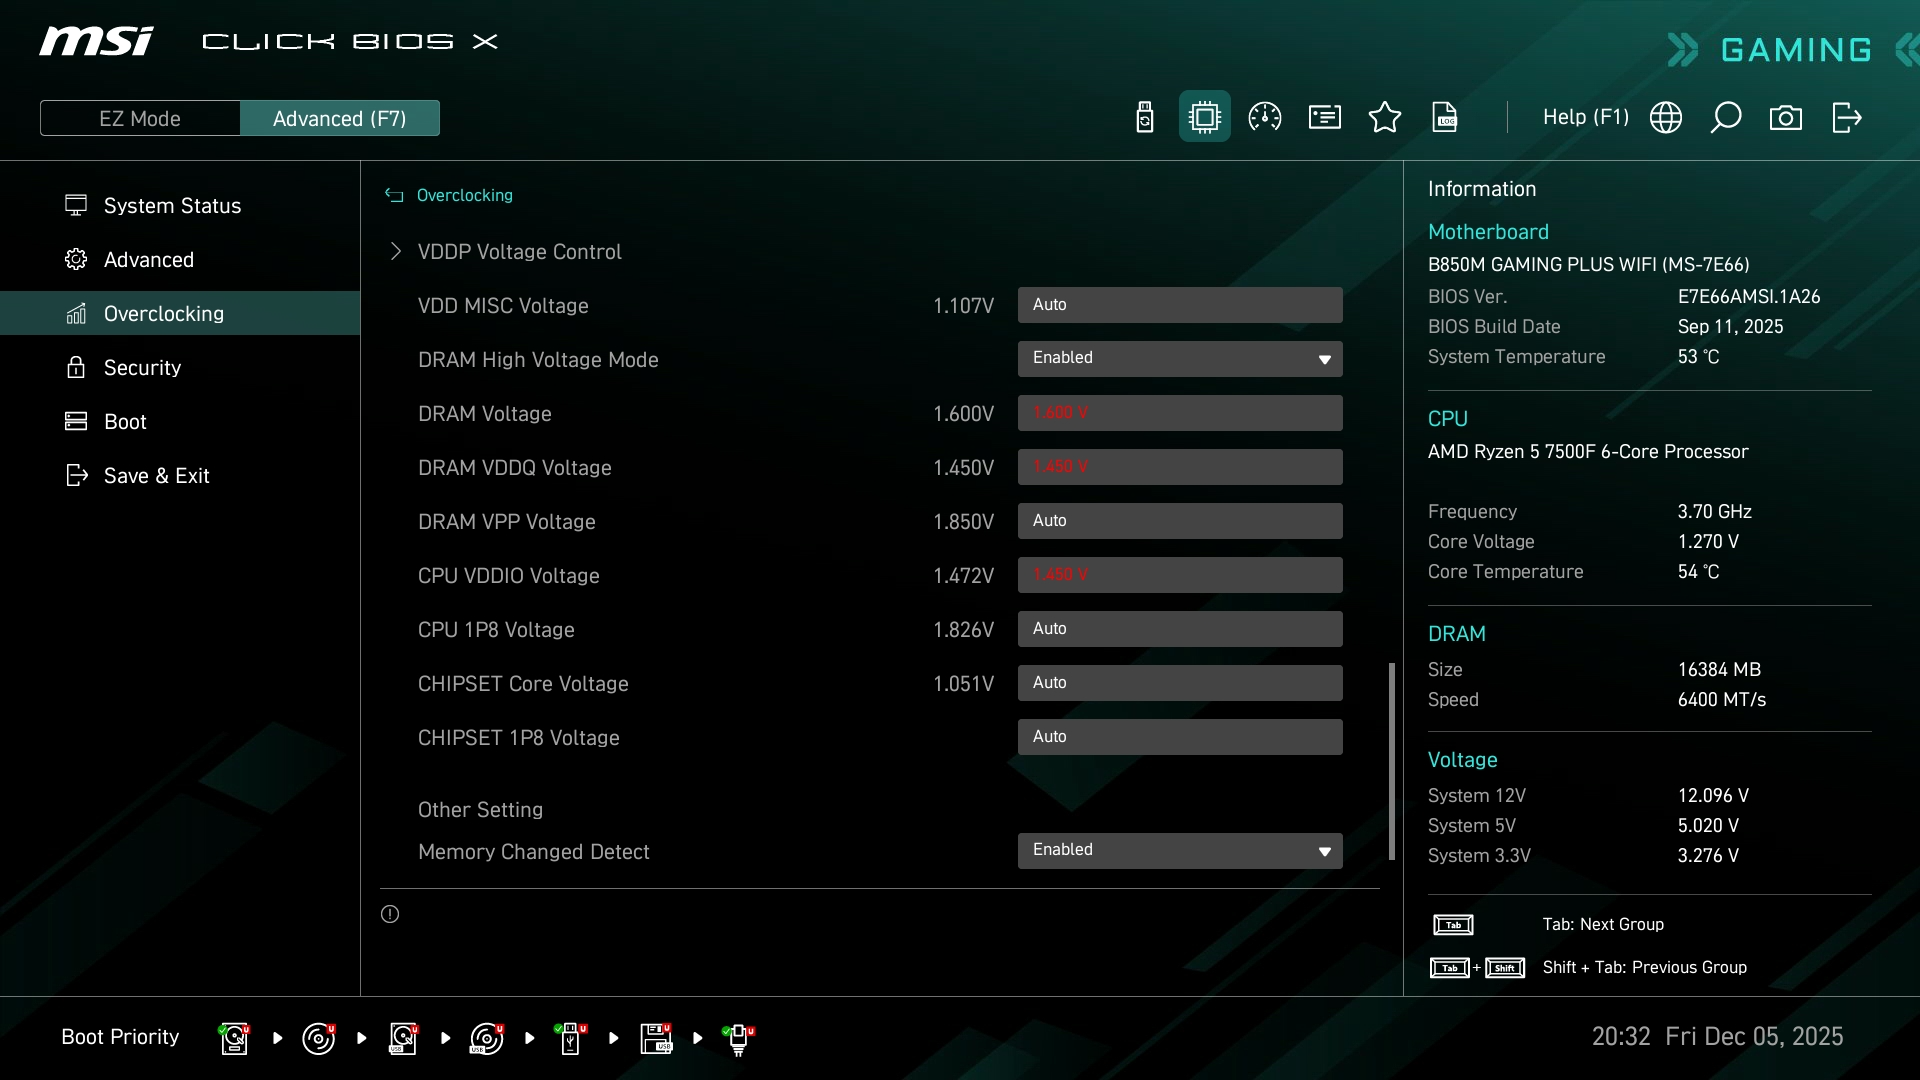Click the CPU 1P8 current reading 1.826V
The width and height of the screenshot is (1920, 1080).
pyautogui.click(x=963, y=630)
